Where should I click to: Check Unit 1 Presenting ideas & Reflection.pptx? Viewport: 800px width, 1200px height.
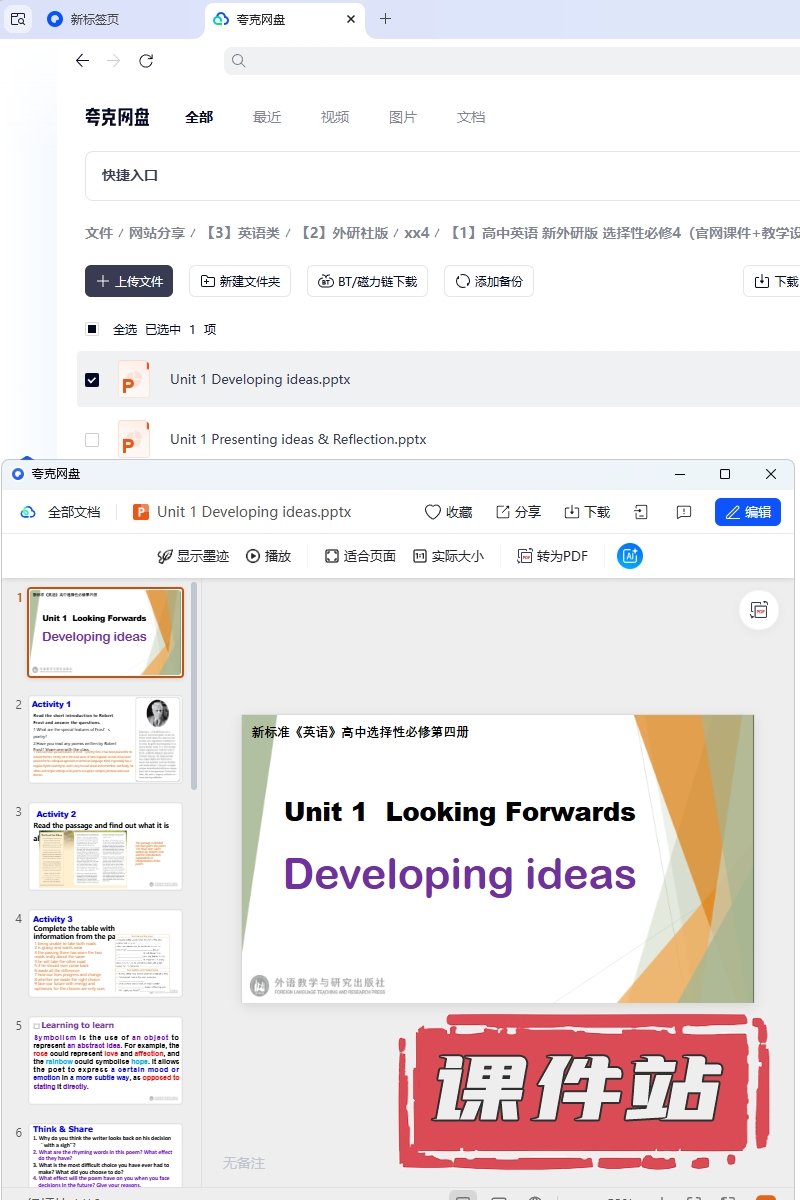tap(92, 440)
